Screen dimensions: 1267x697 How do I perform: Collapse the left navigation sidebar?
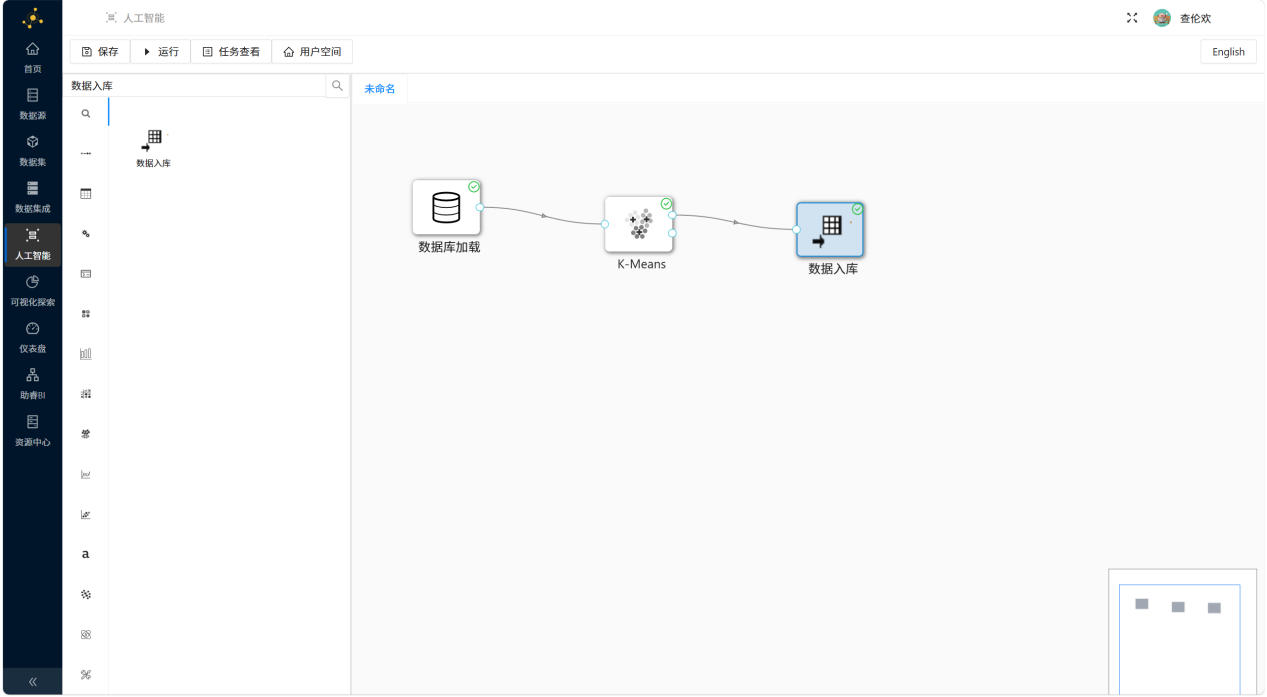[32, 681]
